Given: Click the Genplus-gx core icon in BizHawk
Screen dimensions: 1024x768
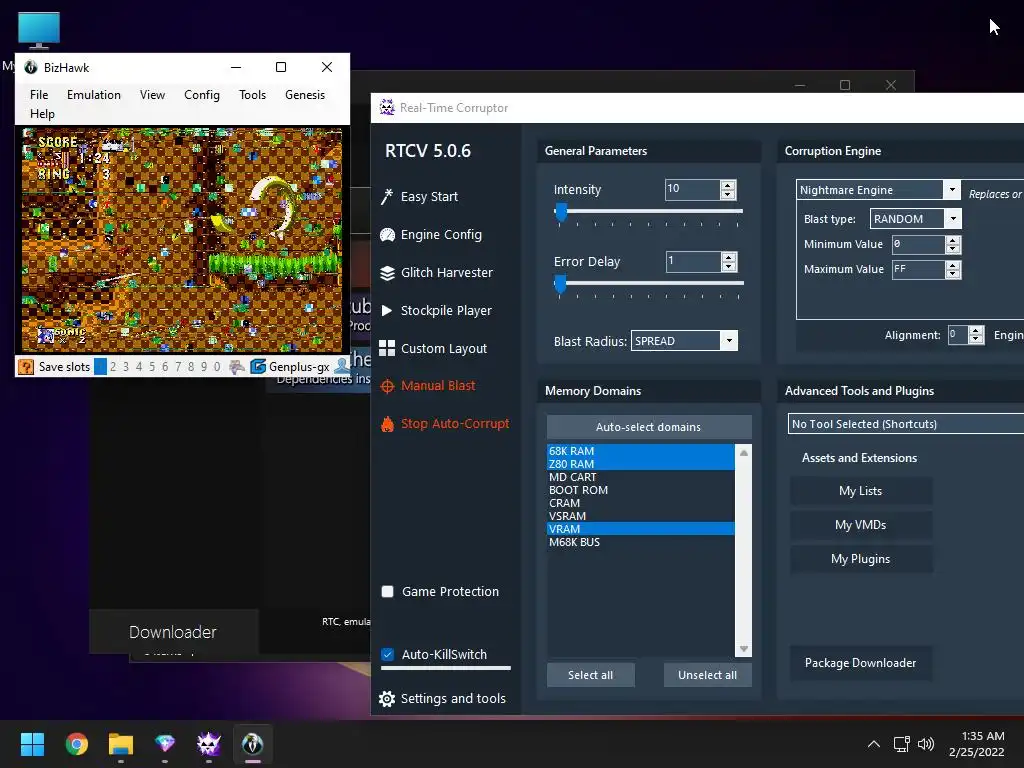Looking at the screenshot, I should point(259,366).
